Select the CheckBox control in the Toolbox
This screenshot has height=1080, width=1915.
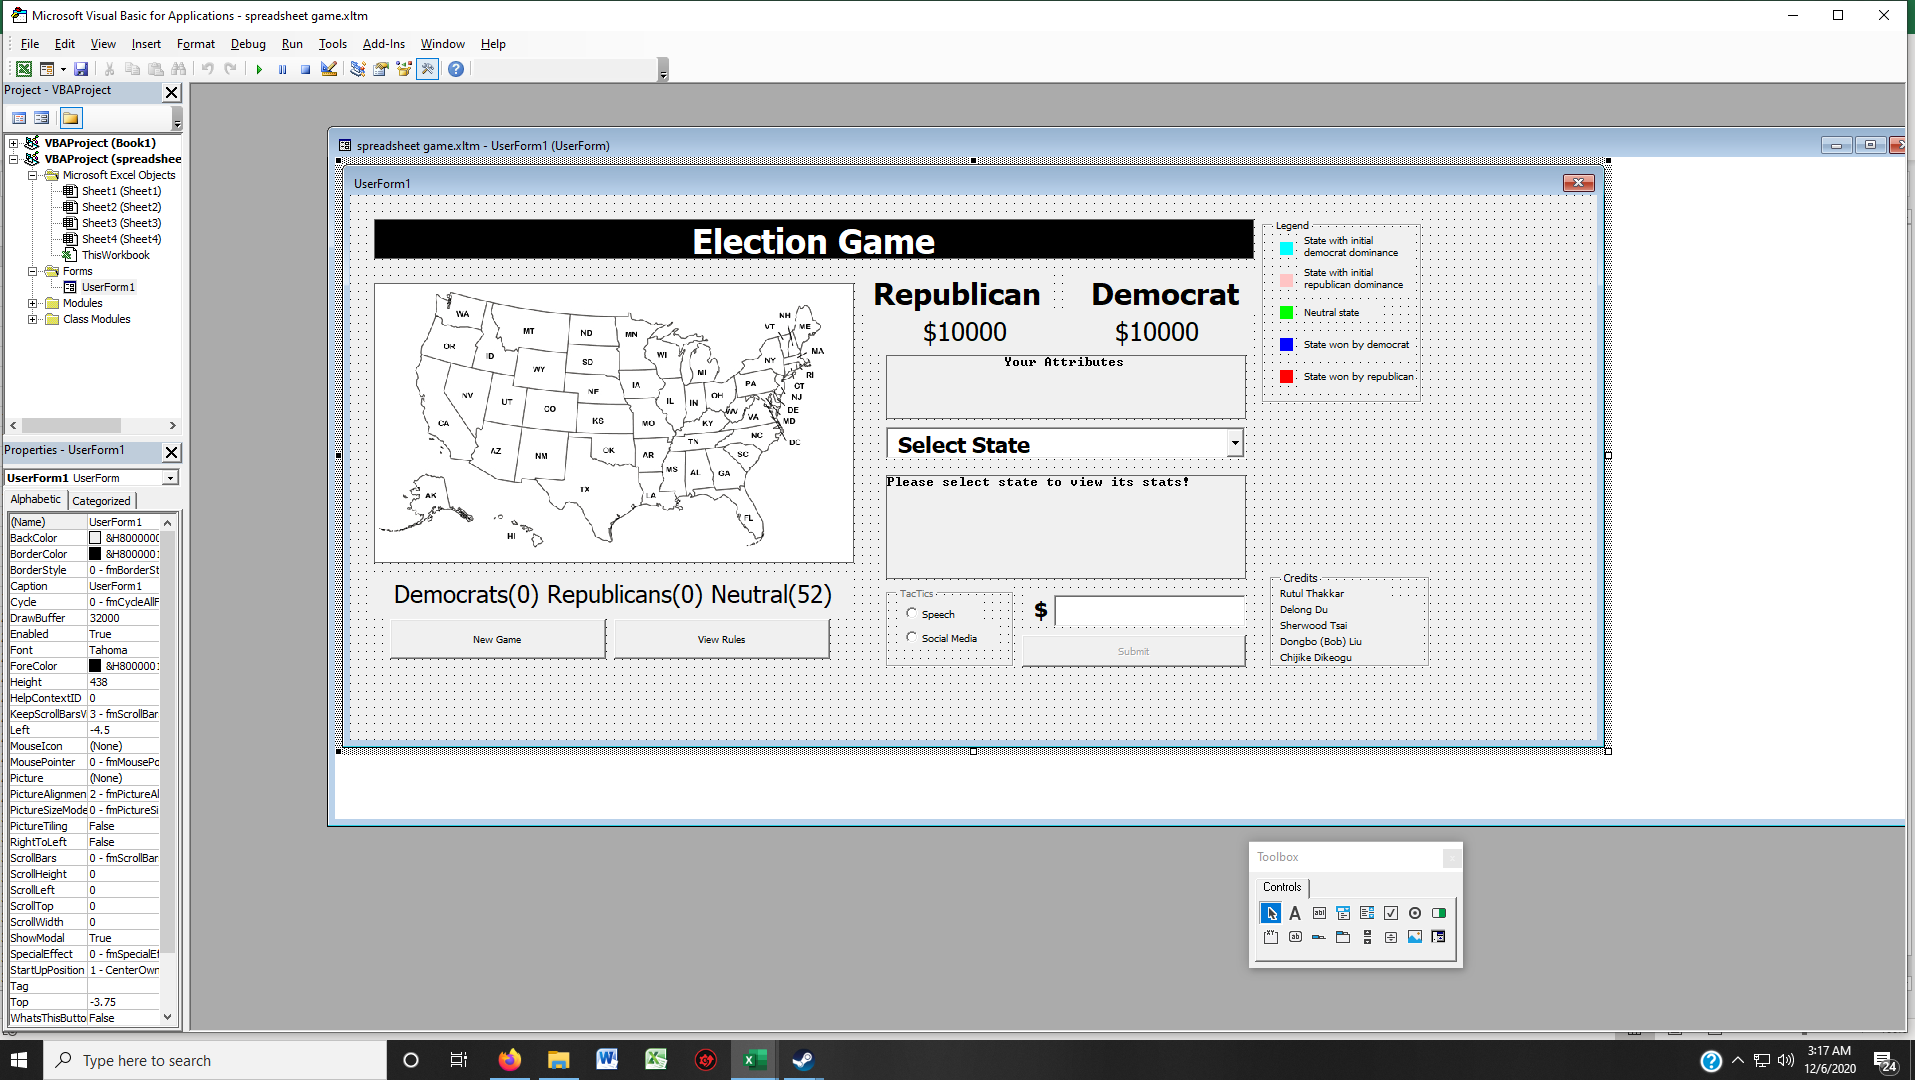pos(1391,912)
